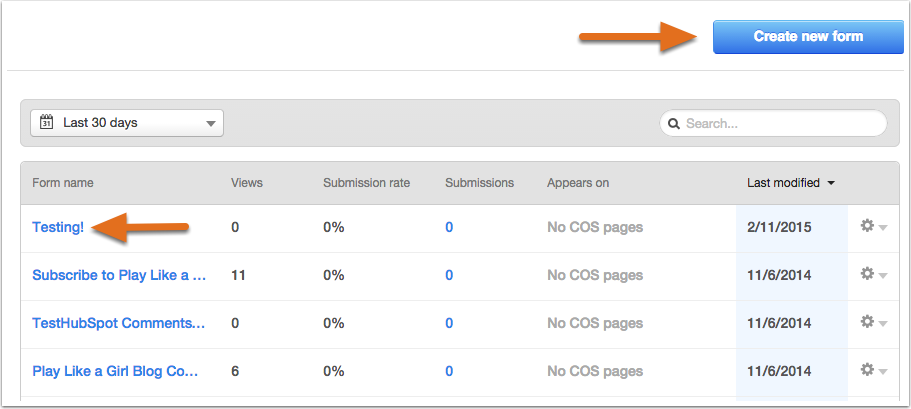Screen dimensions: 911x409
Task: Sort by Form name column header
Action: [63, 183]
